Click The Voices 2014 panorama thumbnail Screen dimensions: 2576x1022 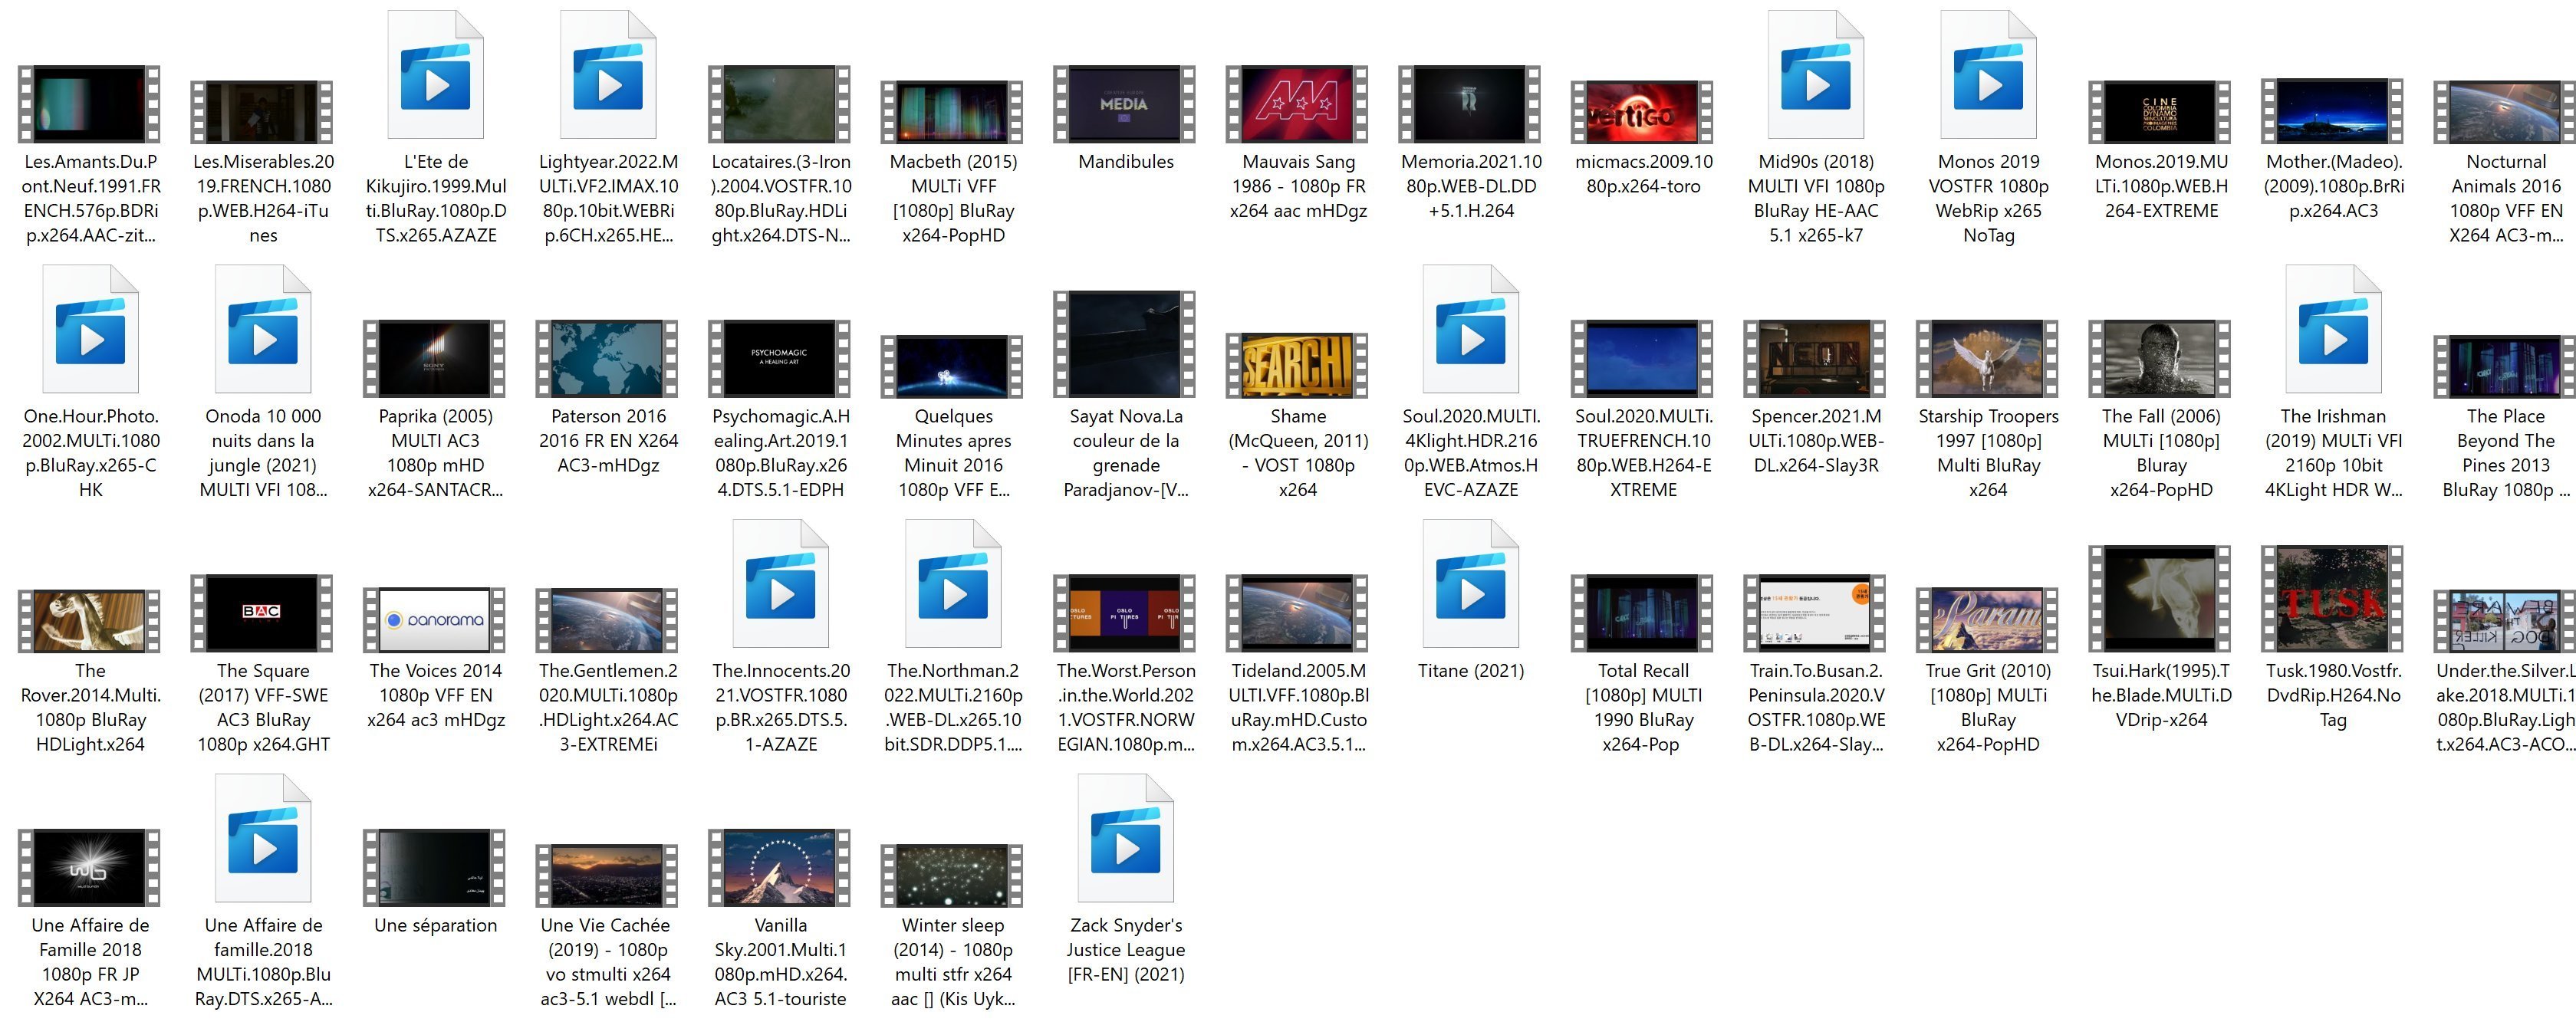tap(435, 620)
